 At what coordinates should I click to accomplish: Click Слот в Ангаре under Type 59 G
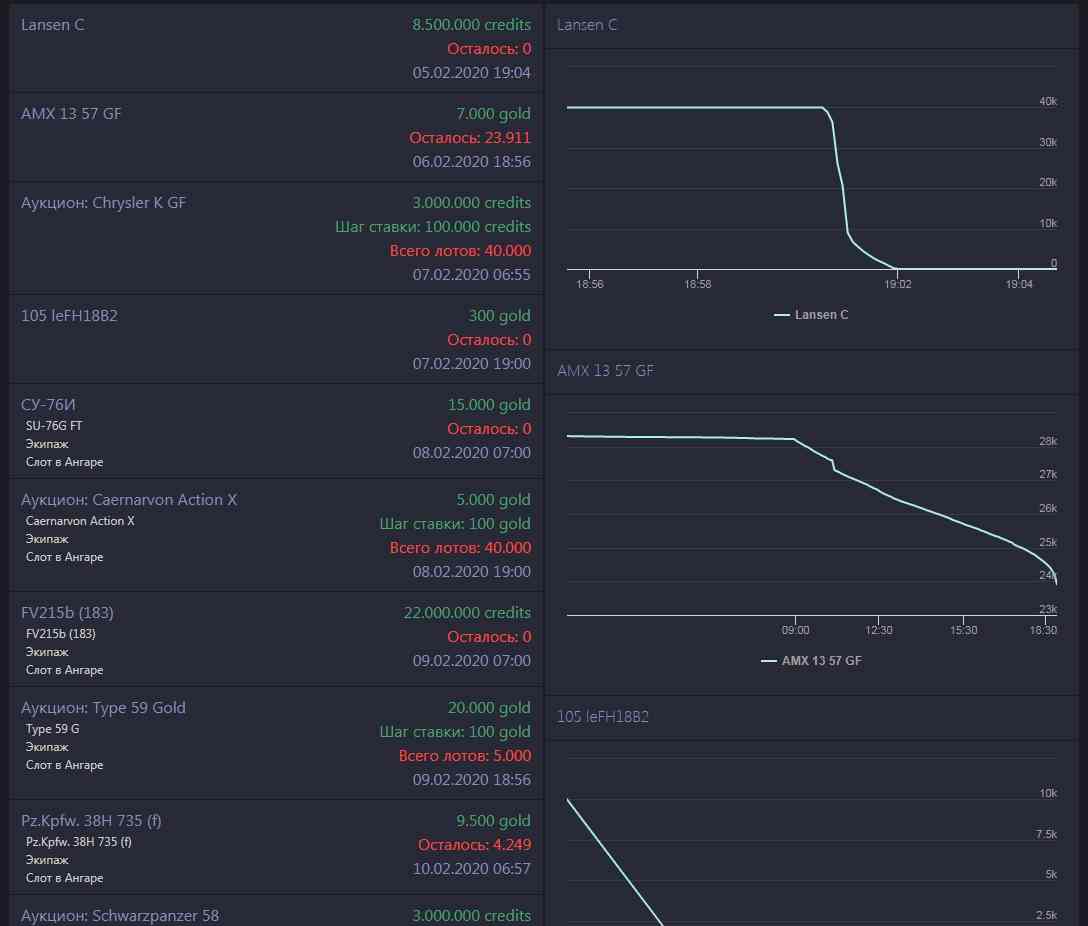tap(64, 765)
